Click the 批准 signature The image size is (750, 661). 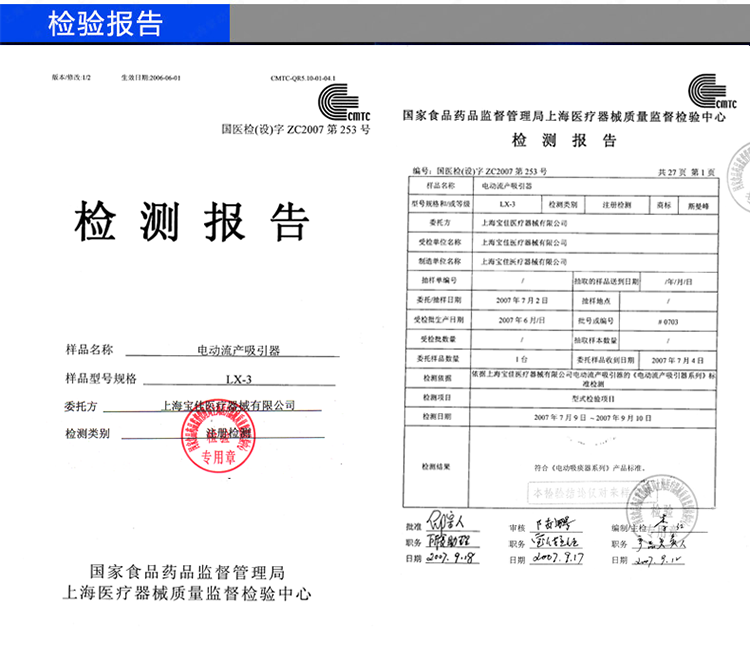click(x=446, y=520)
